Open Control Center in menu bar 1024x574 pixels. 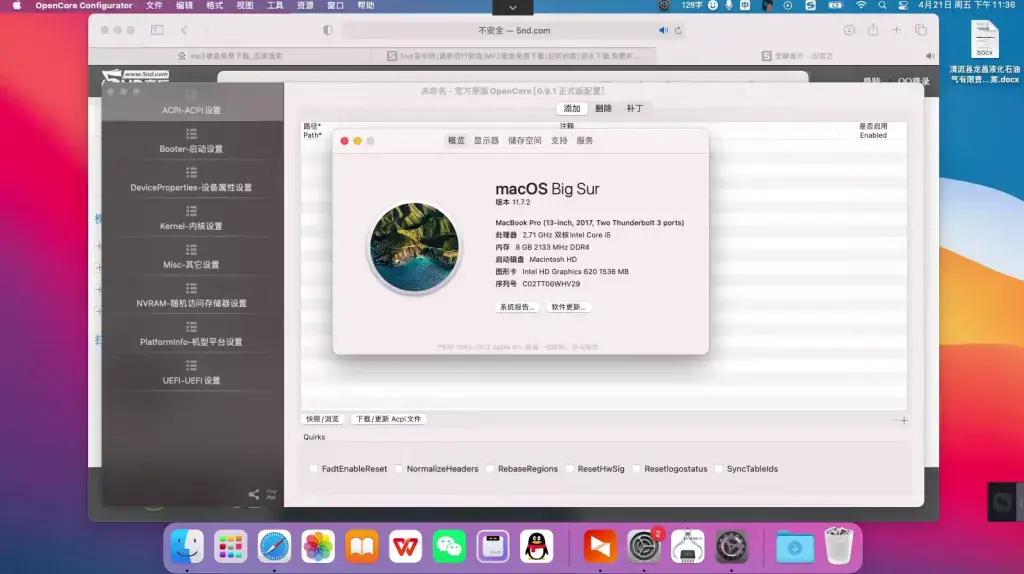903,5
